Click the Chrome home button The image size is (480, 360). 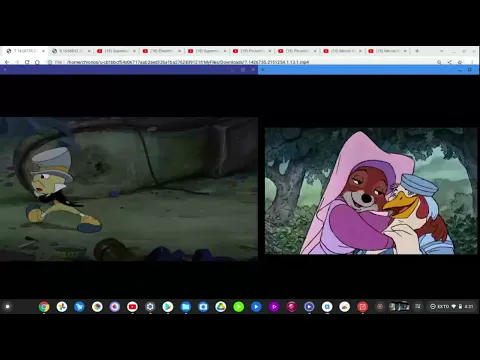coord(37,62)
